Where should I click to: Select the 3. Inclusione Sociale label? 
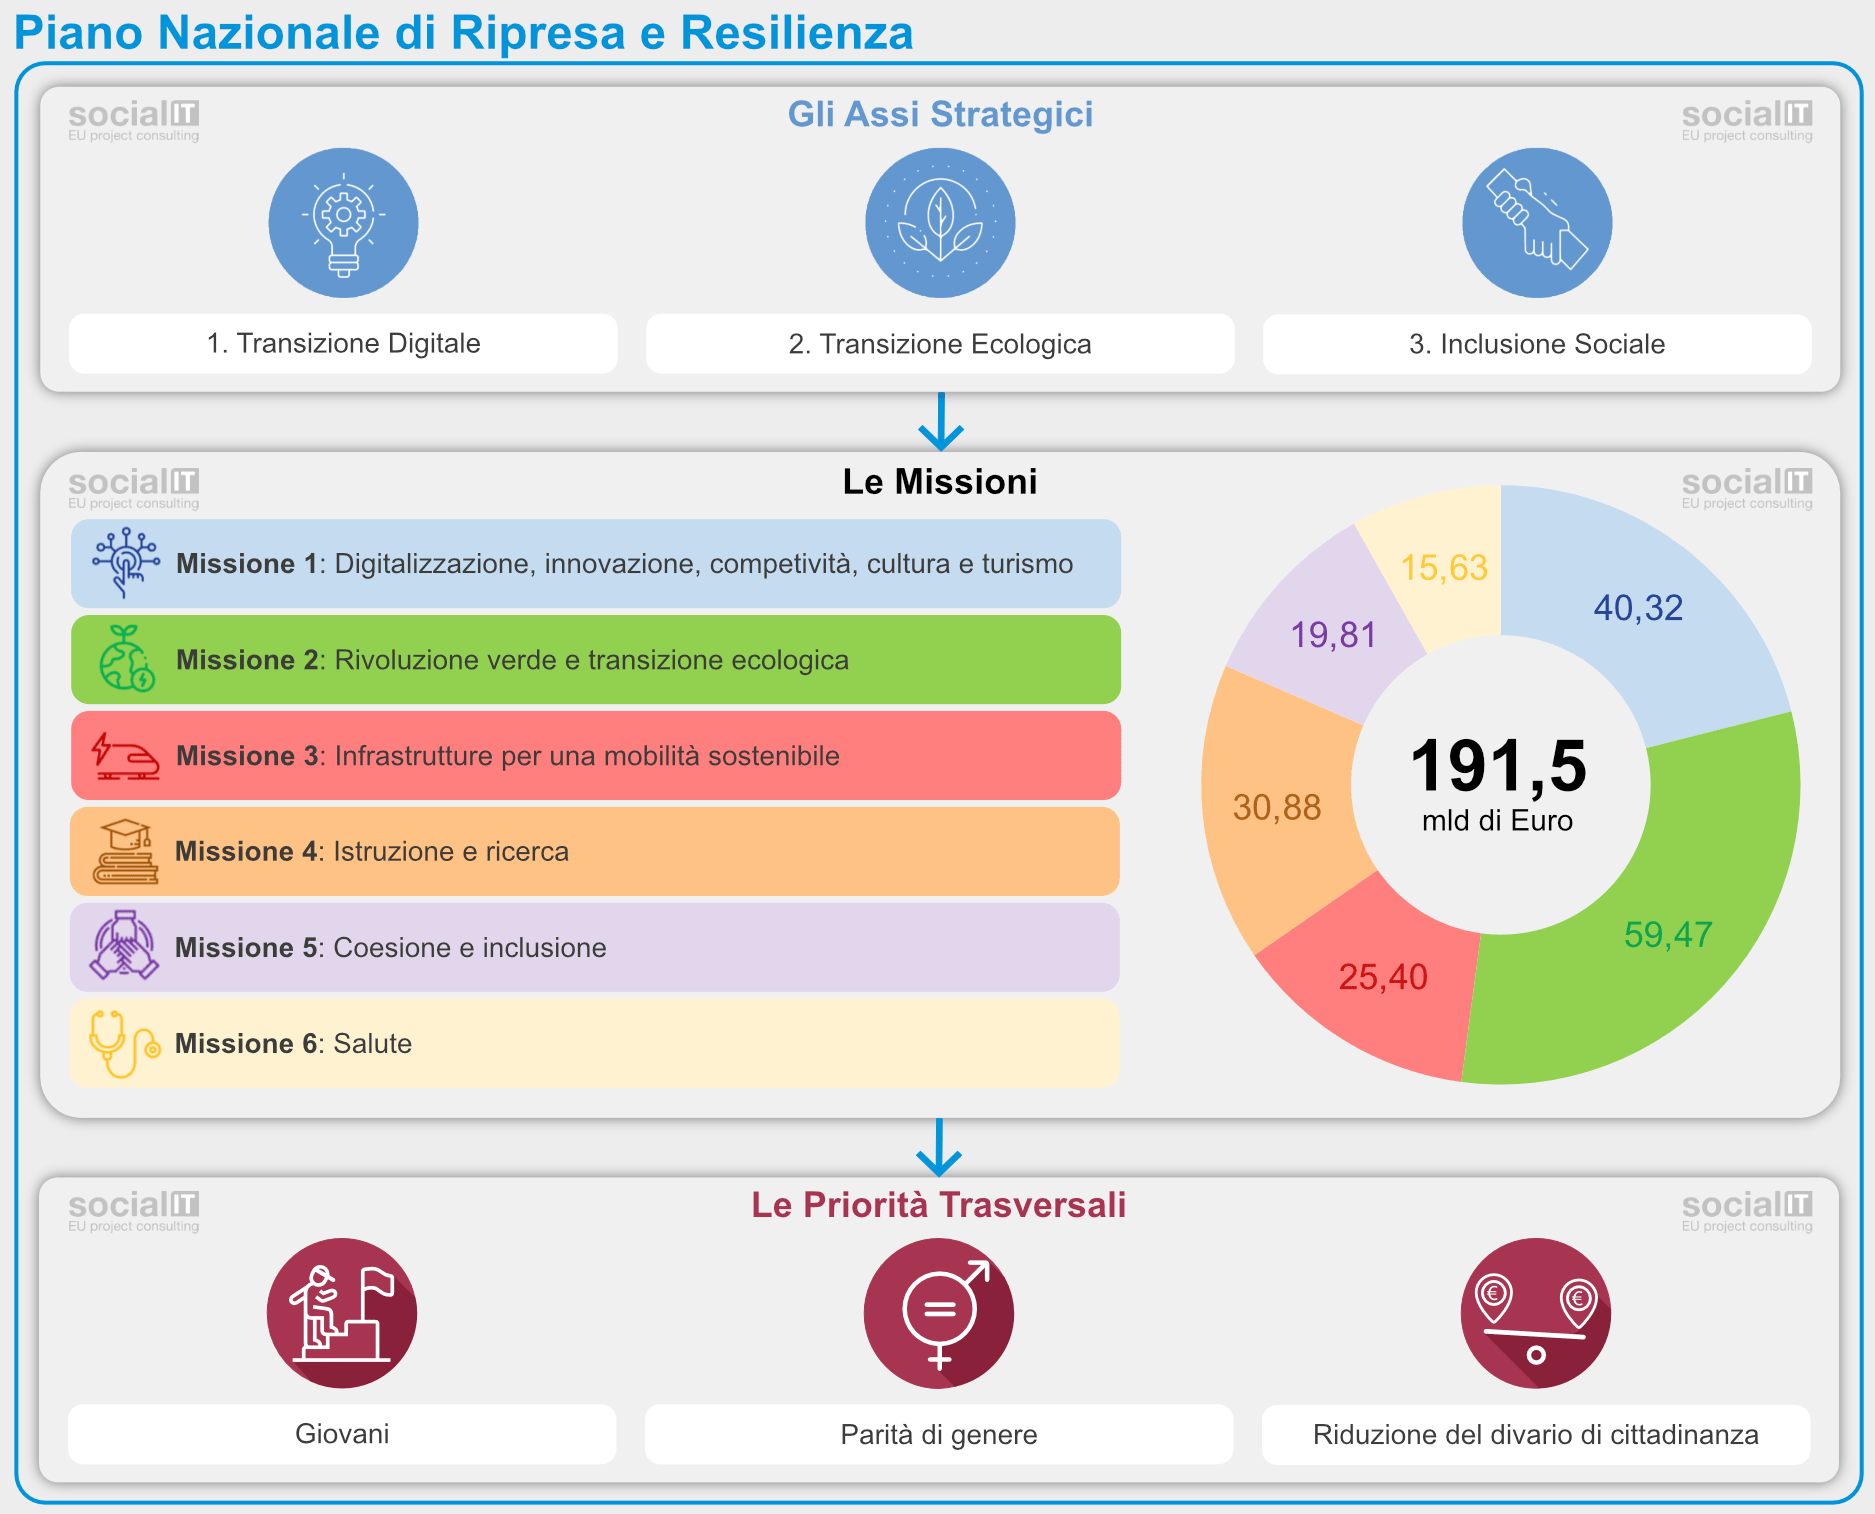1537,344
